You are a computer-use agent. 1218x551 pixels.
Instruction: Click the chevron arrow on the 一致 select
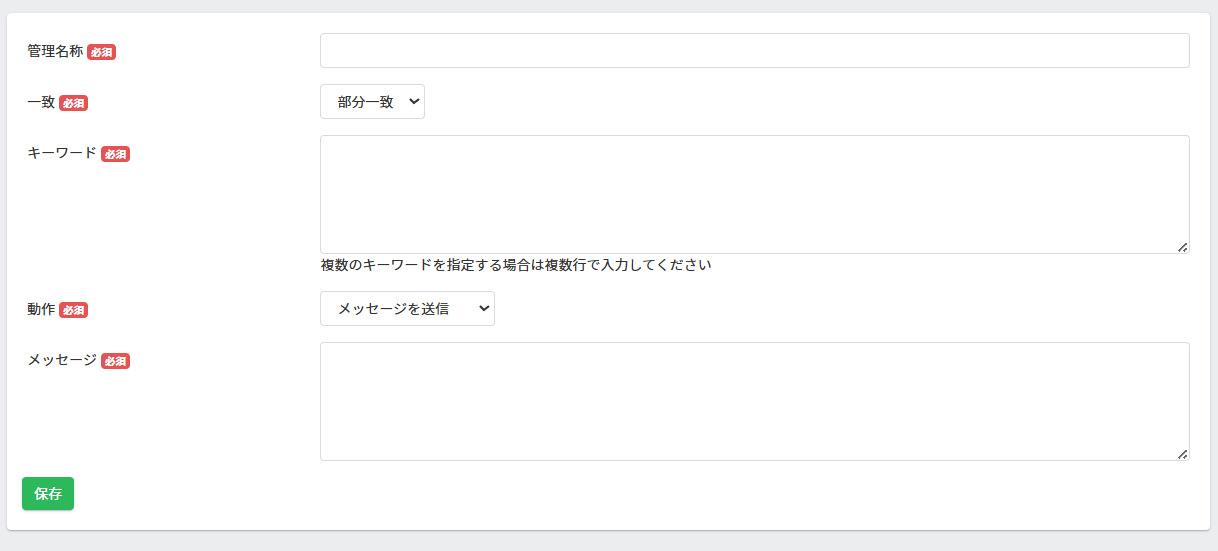[x=414, y=102]
